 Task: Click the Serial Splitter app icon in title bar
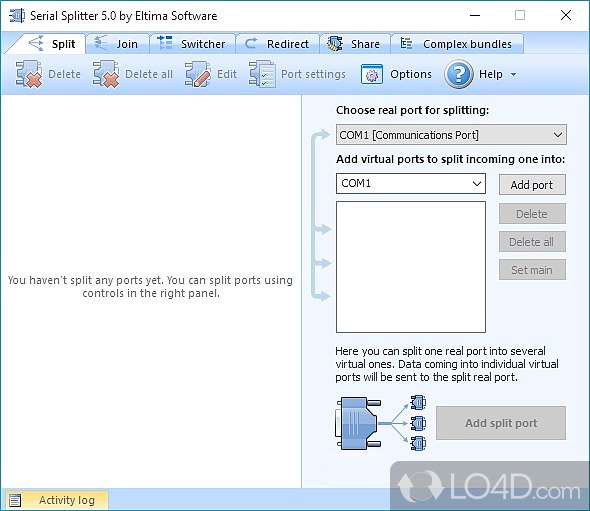coord(17,15)
